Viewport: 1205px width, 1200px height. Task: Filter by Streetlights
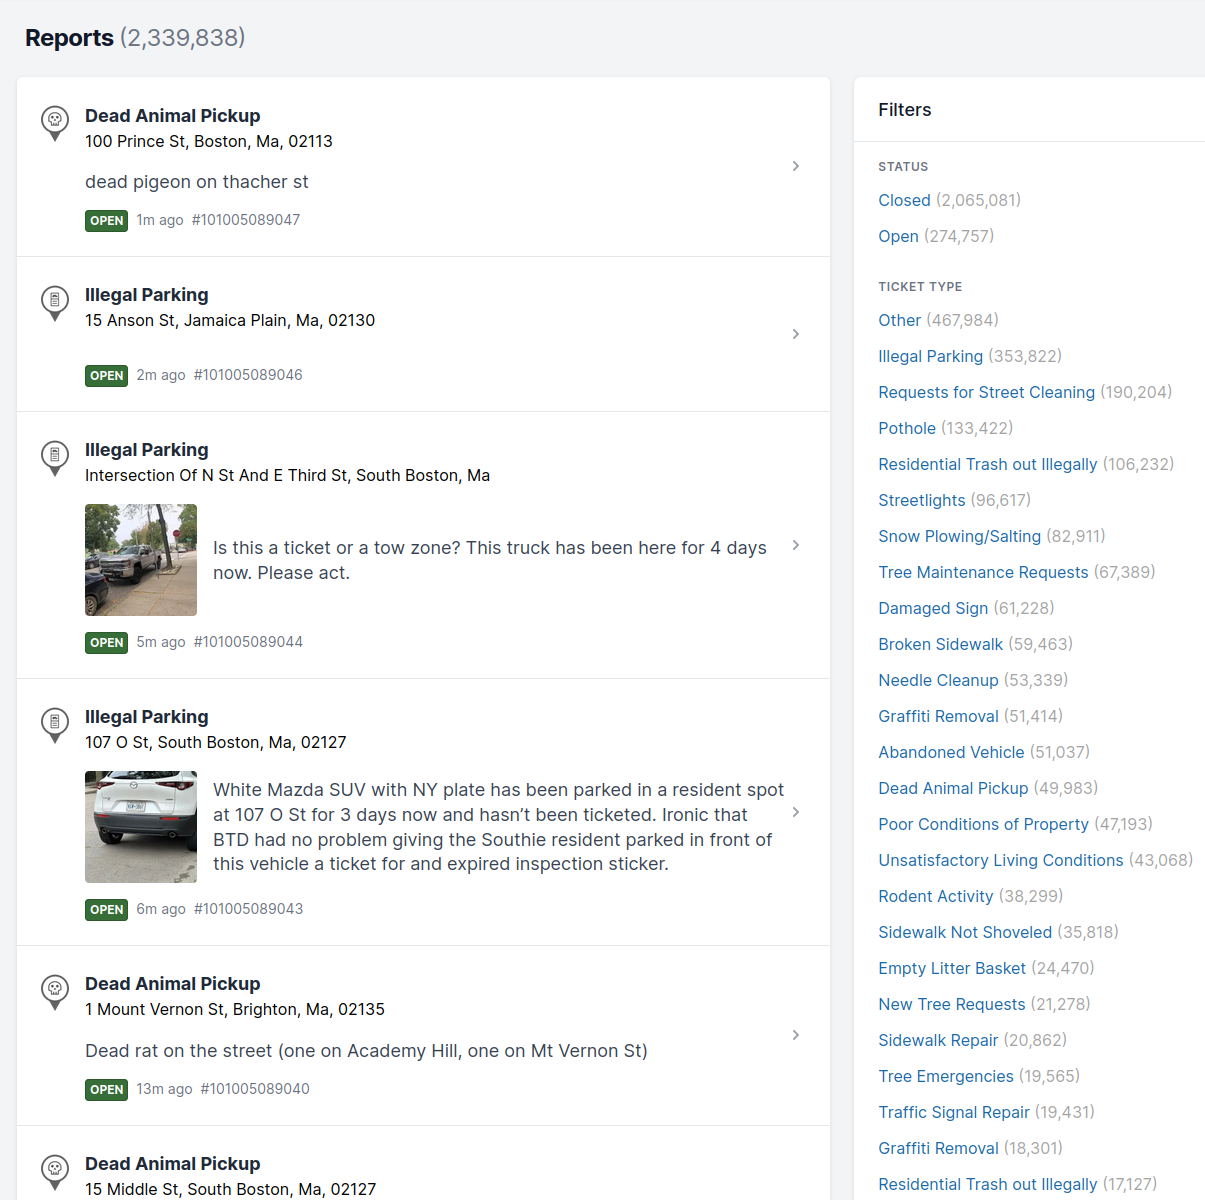pos(922,500)
